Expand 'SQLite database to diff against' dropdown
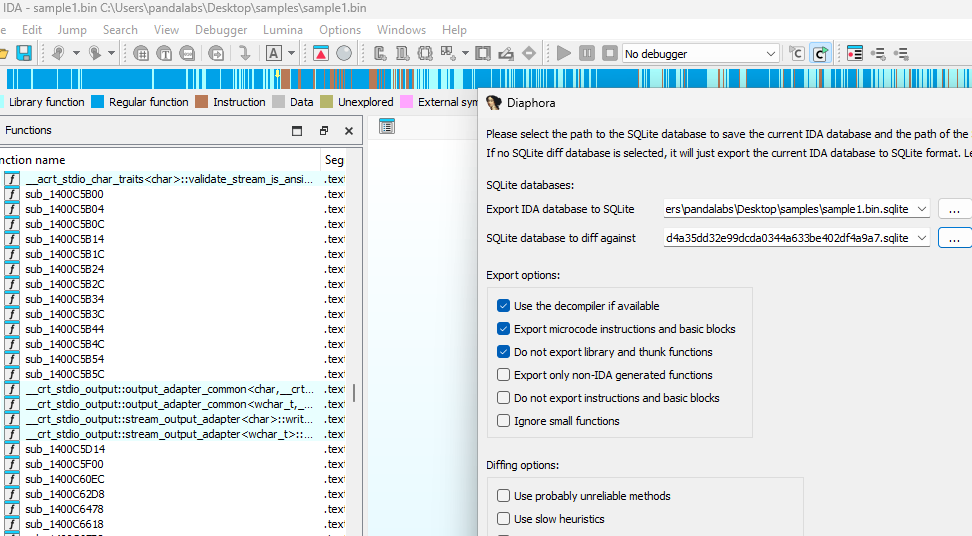Image resolution: width=972 pixels, height=536 pixels. (x=921, y=238)
